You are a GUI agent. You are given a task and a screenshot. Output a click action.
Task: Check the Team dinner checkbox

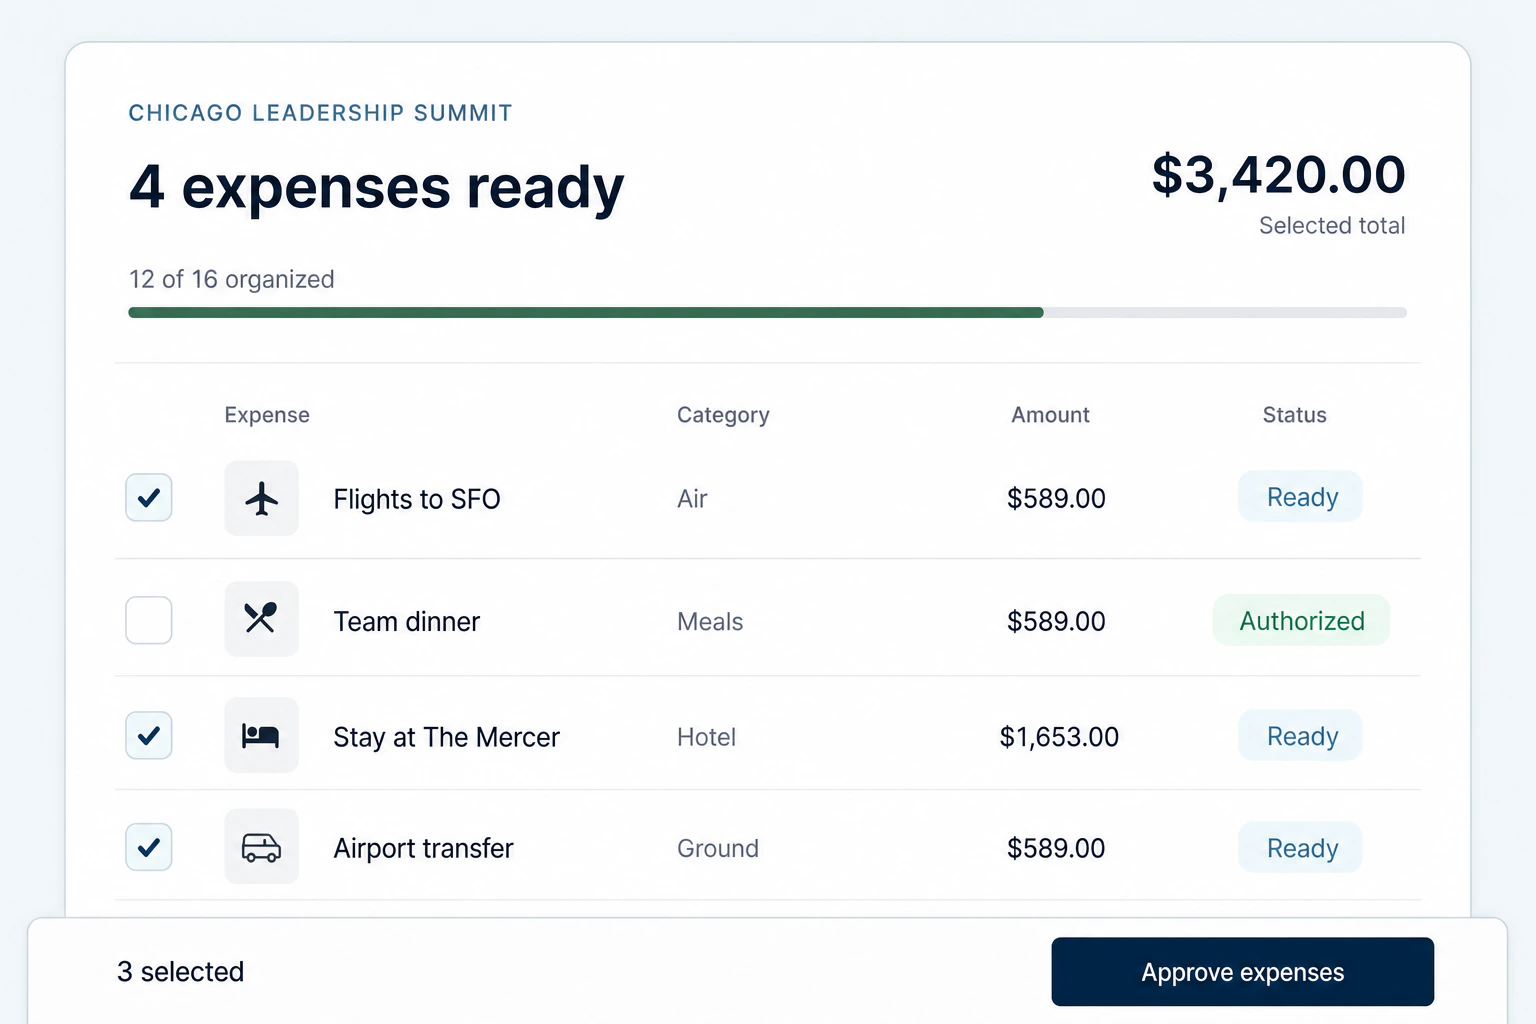149,620
